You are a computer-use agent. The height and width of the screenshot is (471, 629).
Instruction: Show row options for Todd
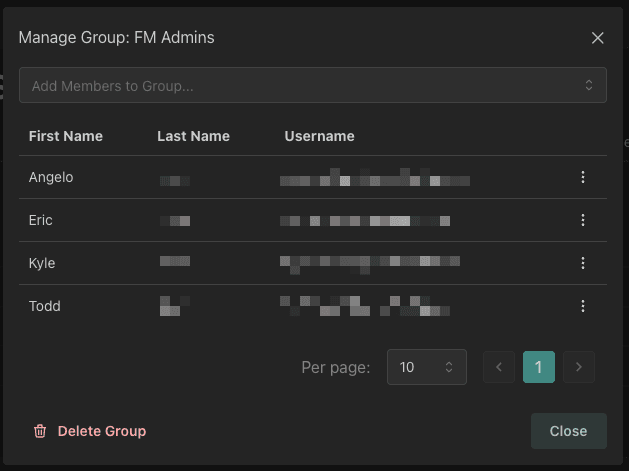(583, 306)
